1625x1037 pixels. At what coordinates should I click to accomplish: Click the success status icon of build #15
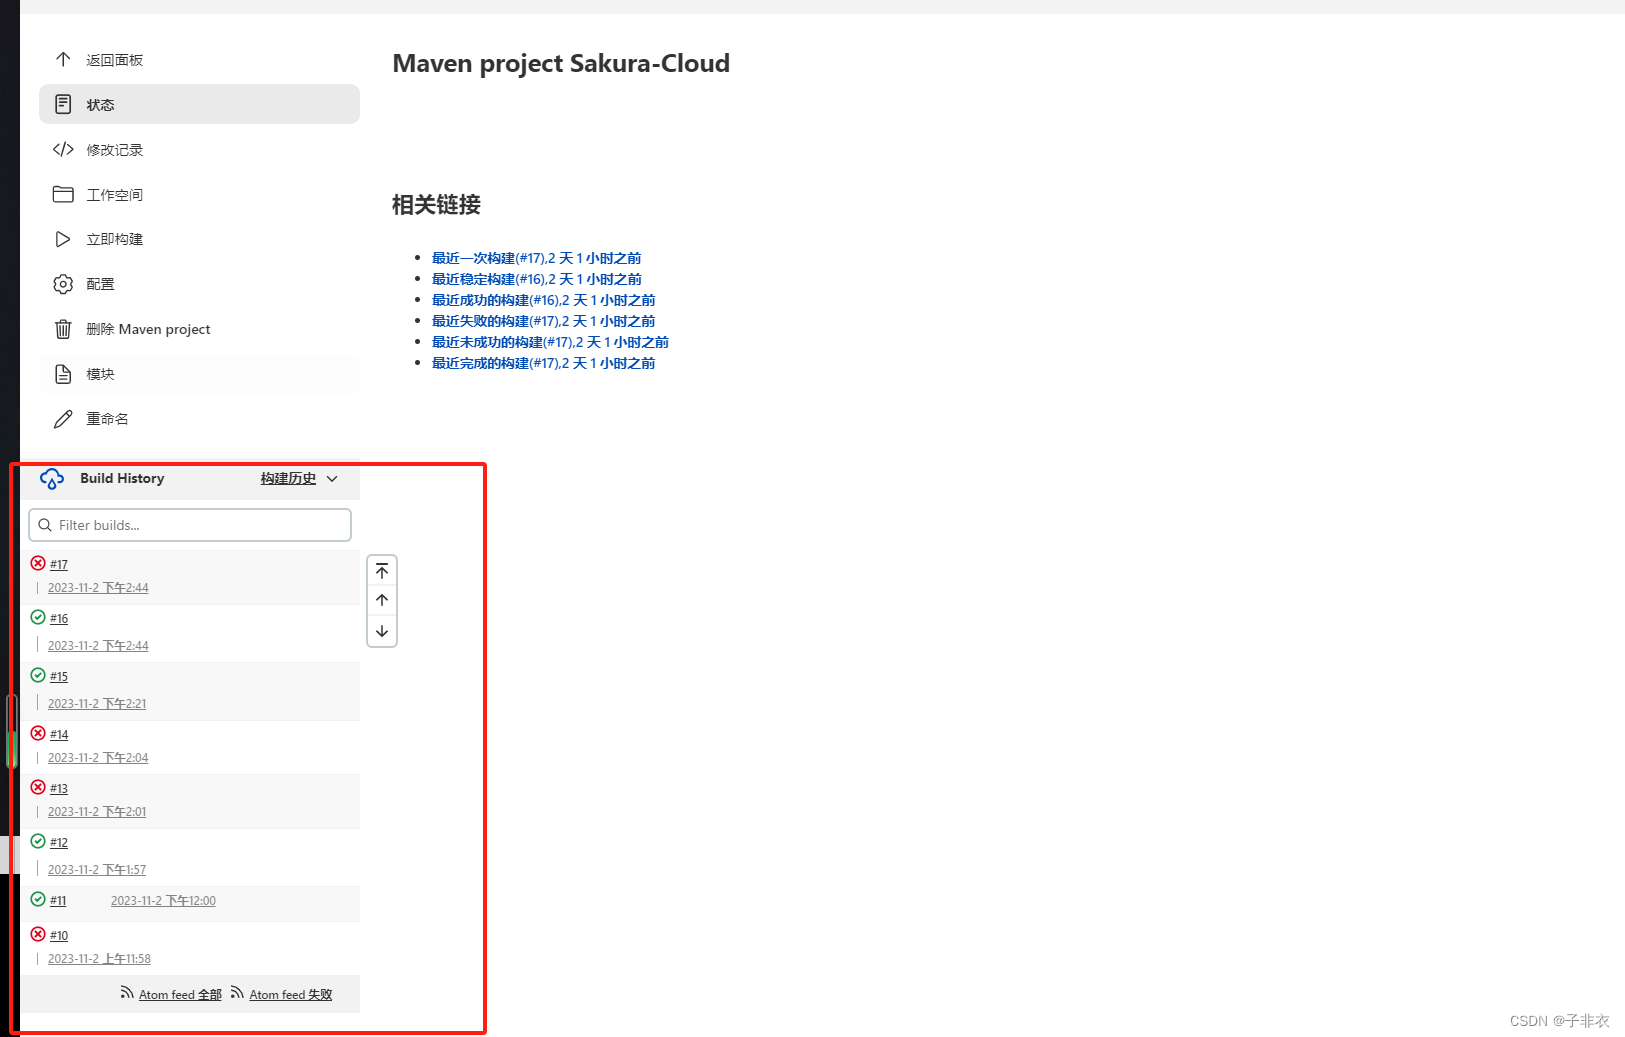38,675
